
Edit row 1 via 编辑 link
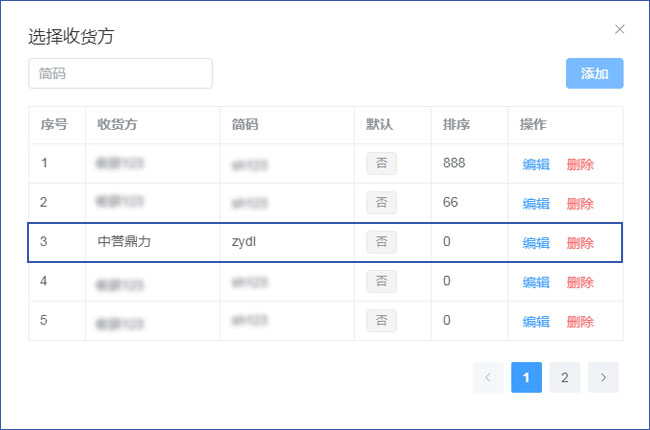pyautogui.click(x=536, y=164)
